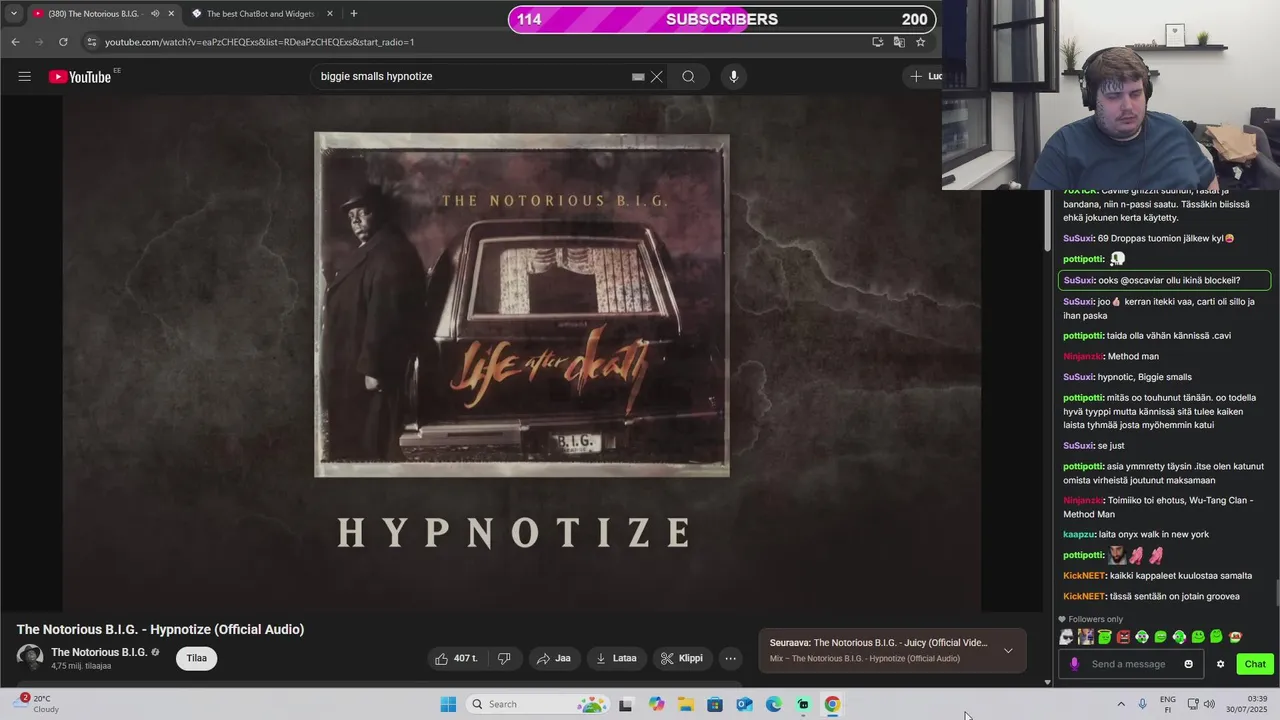
Task: Open a new browser tab
Action: 354,14
